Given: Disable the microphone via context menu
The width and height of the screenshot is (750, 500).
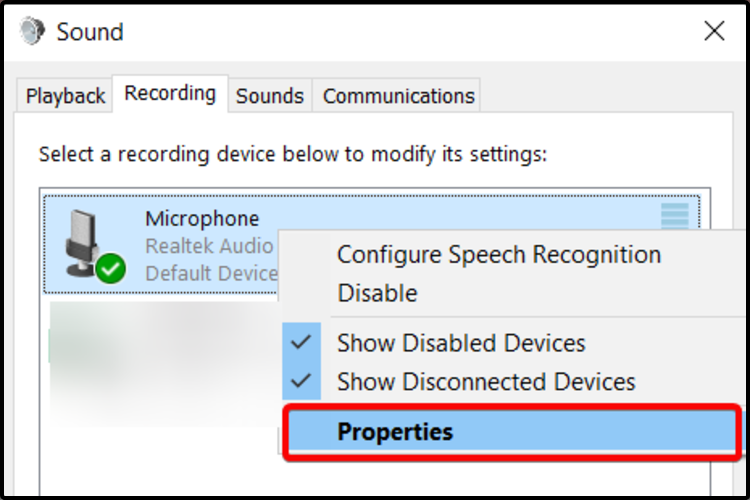Looking at the screenshot, I should tap(377, 294).
